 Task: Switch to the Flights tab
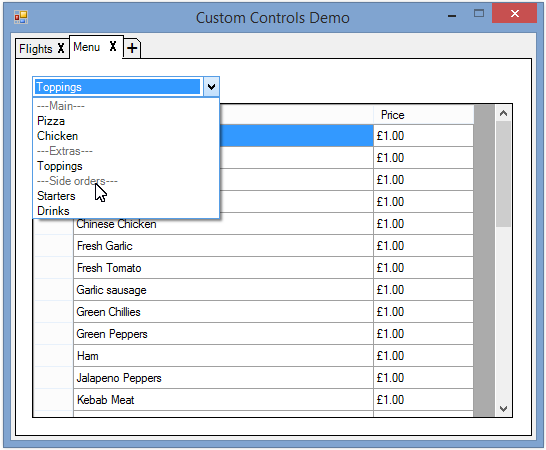(x=35, y=48)
